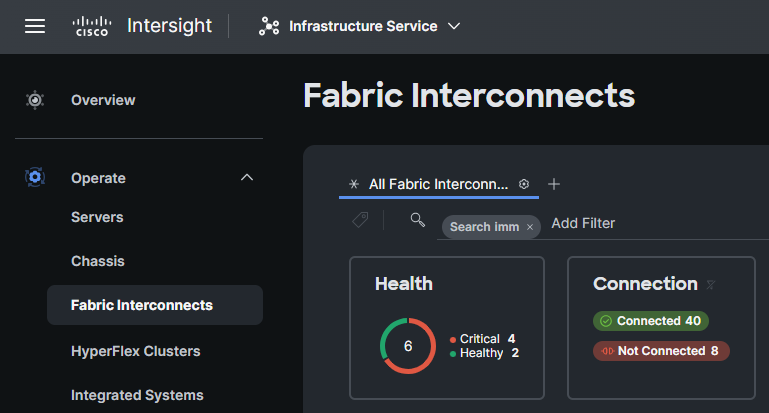769x413 pixels.
Task: Select Fabric Interconnects in sidebar
Action: click(x=155, y=305)
